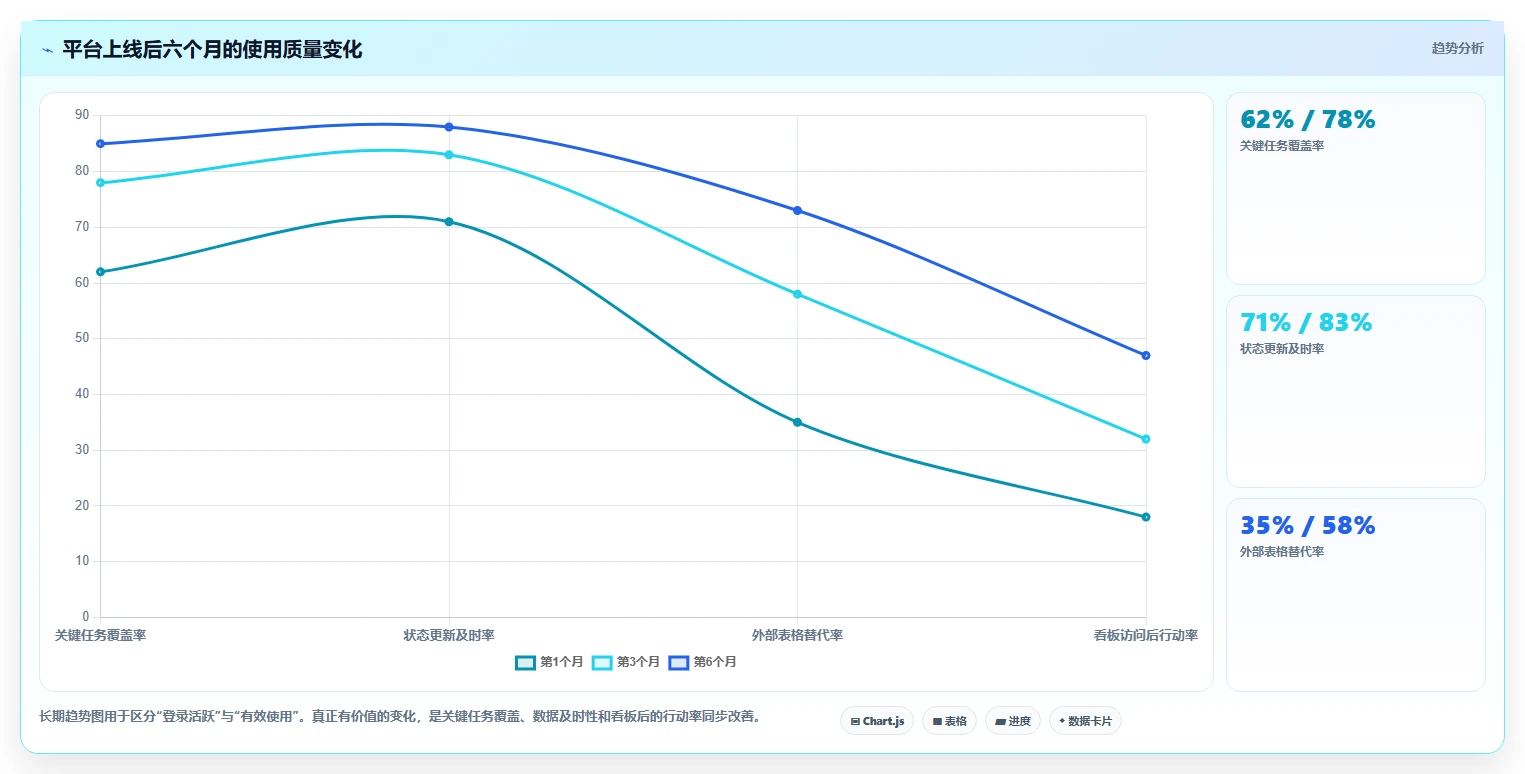
Task: Click the 进度 tag button
Action: tap(1013, 721)
